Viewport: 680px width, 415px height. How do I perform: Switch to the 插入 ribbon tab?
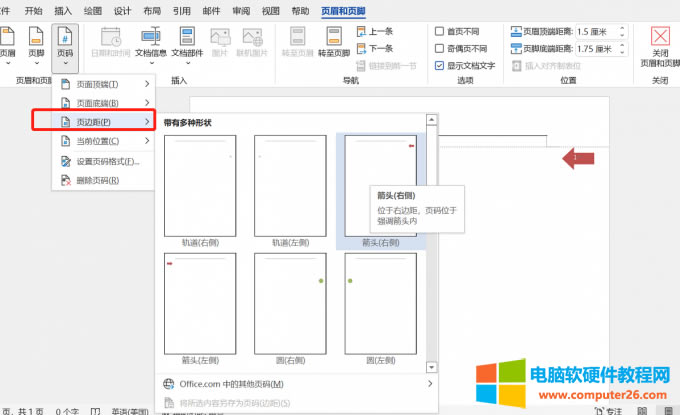pos(63,10)
